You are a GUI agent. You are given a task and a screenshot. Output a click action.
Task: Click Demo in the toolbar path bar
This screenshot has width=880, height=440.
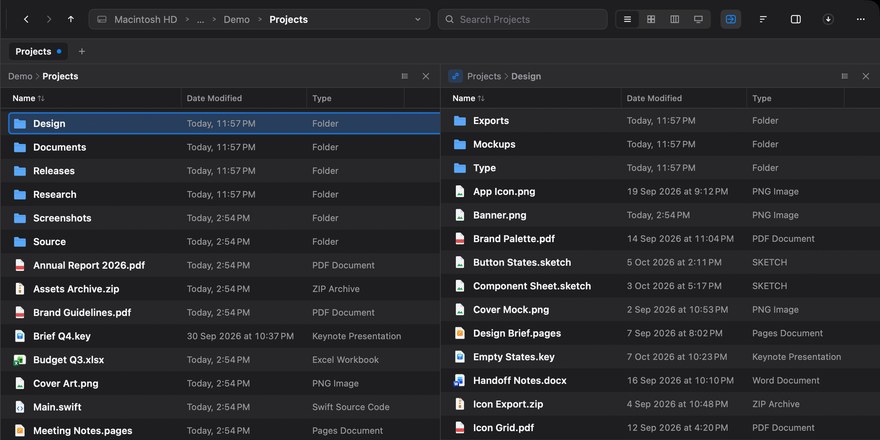[236, 19]
